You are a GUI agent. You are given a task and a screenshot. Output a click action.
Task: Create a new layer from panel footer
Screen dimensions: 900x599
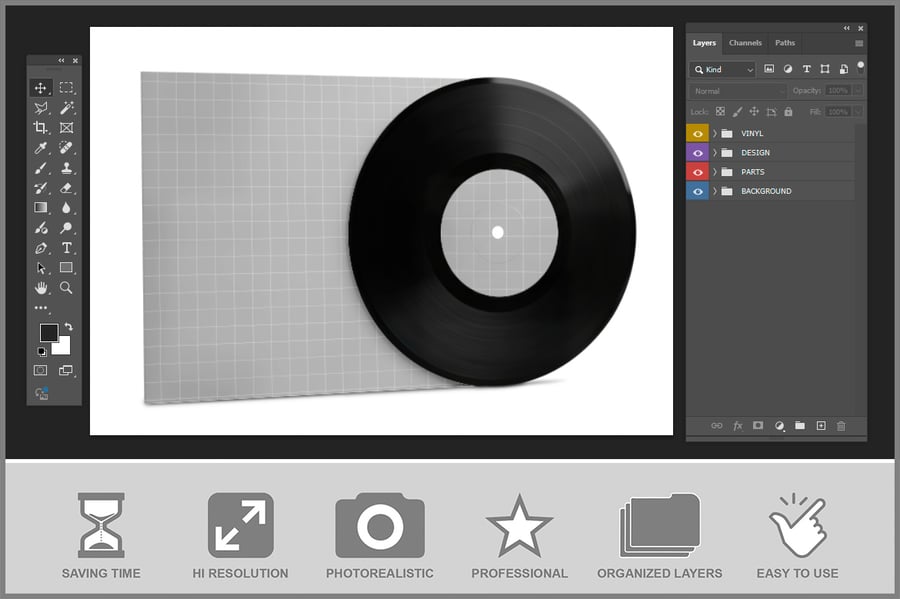[821, 426]
